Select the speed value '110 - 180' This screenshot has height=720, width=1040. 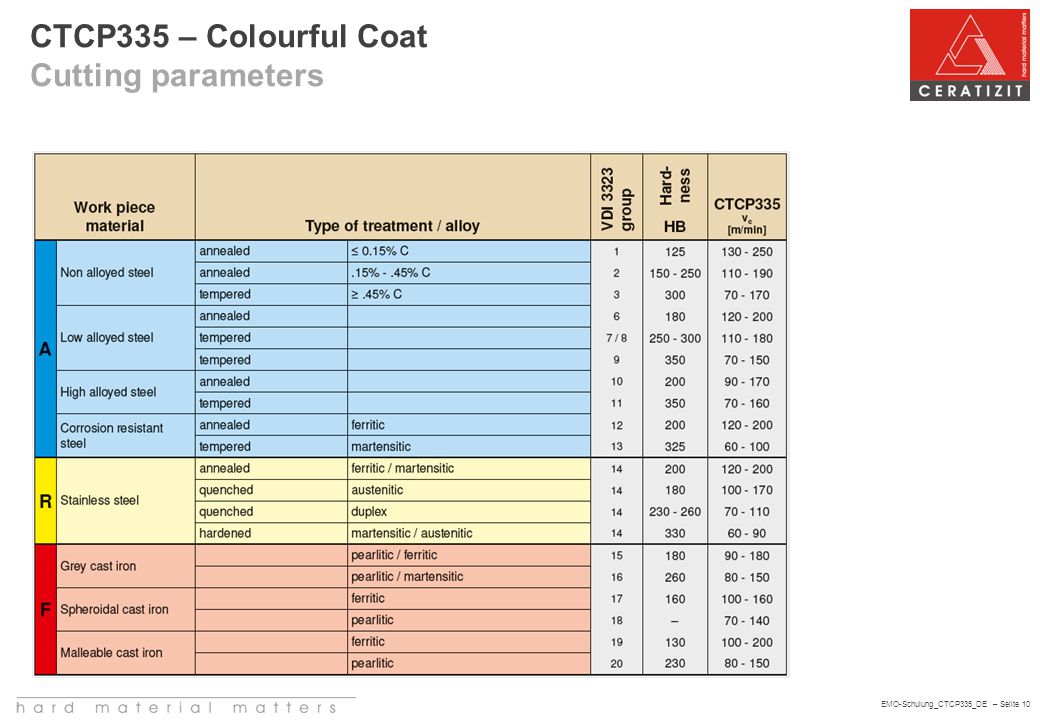click(747, 338)
